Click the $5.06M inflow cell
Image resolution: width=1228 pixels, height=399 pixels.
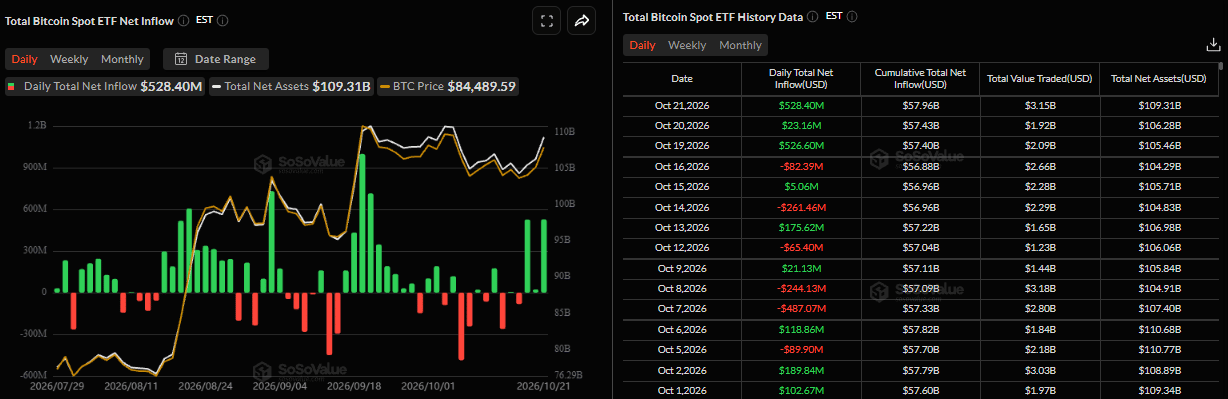click(x=801, y=186)
